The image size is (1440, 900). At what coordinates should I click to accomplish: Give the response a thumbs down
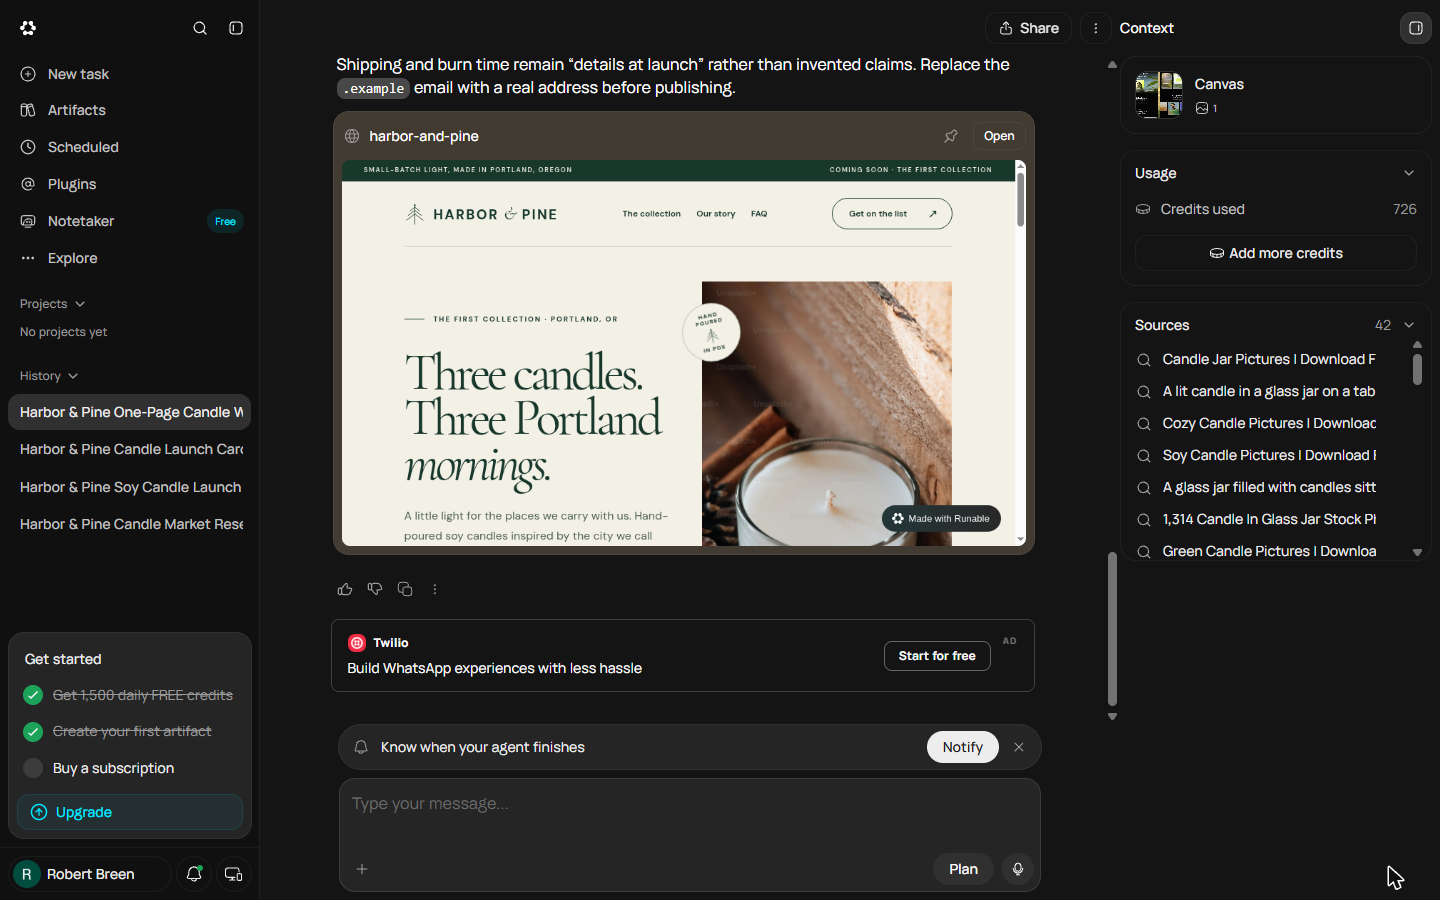pyautogui.click(x=375, y=589)
